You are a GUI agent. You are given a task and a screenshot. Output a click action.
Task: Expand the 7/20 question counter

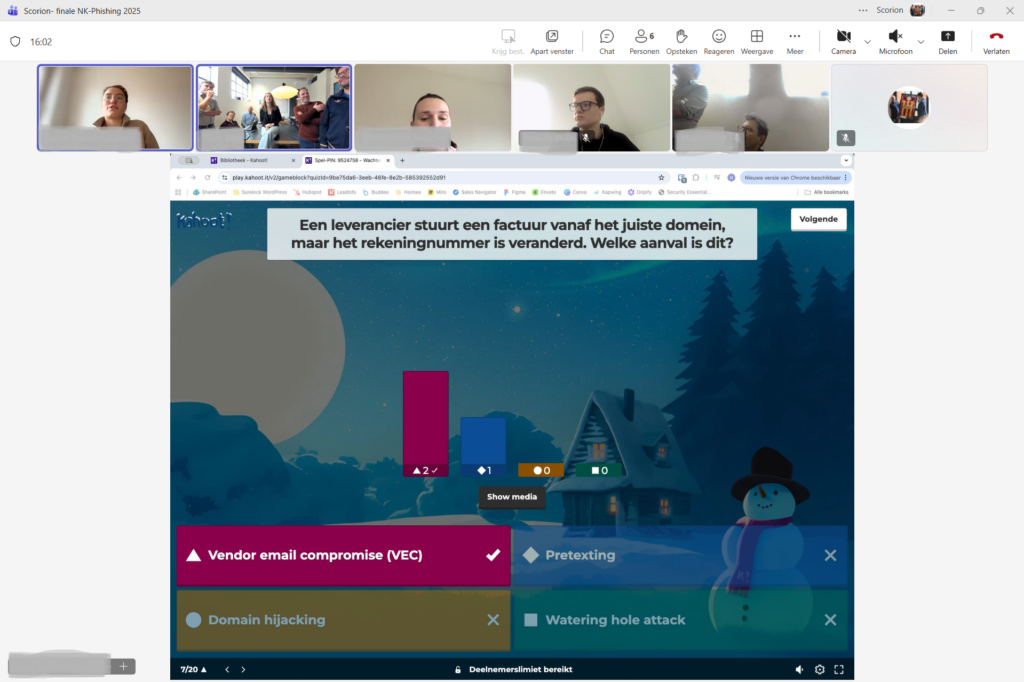point(194,670)
